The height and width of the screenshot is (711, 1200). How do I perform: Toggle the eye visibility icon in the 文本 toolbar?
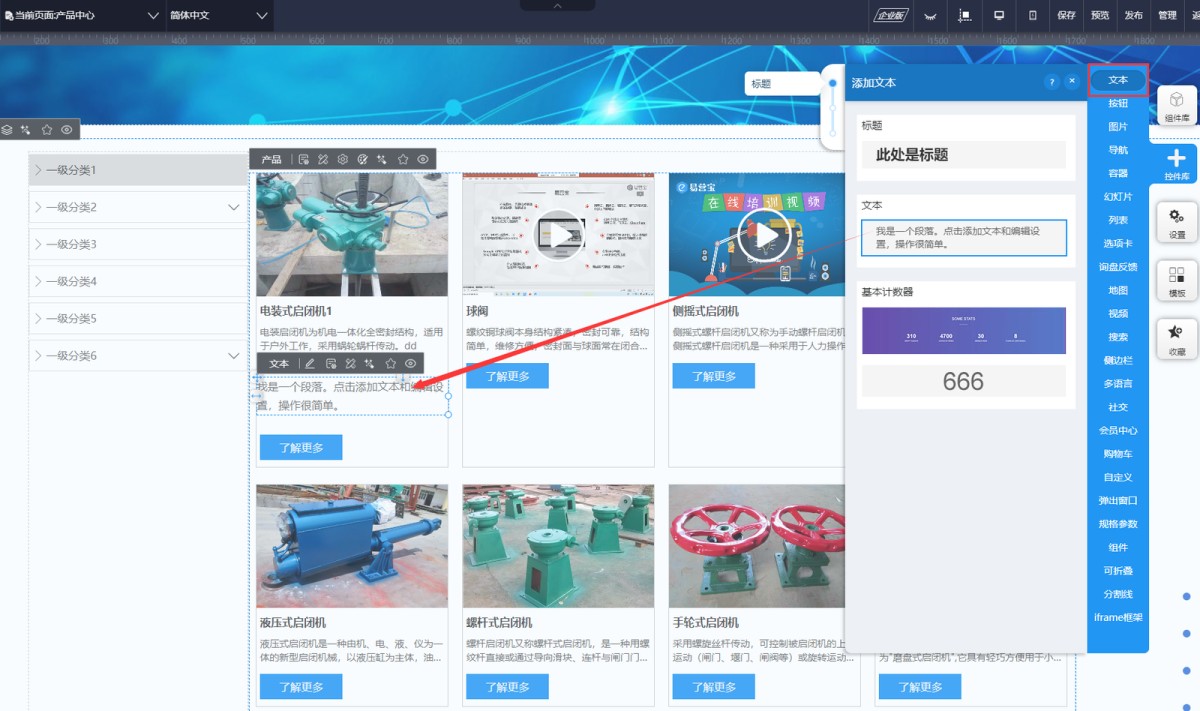(411, 363)
